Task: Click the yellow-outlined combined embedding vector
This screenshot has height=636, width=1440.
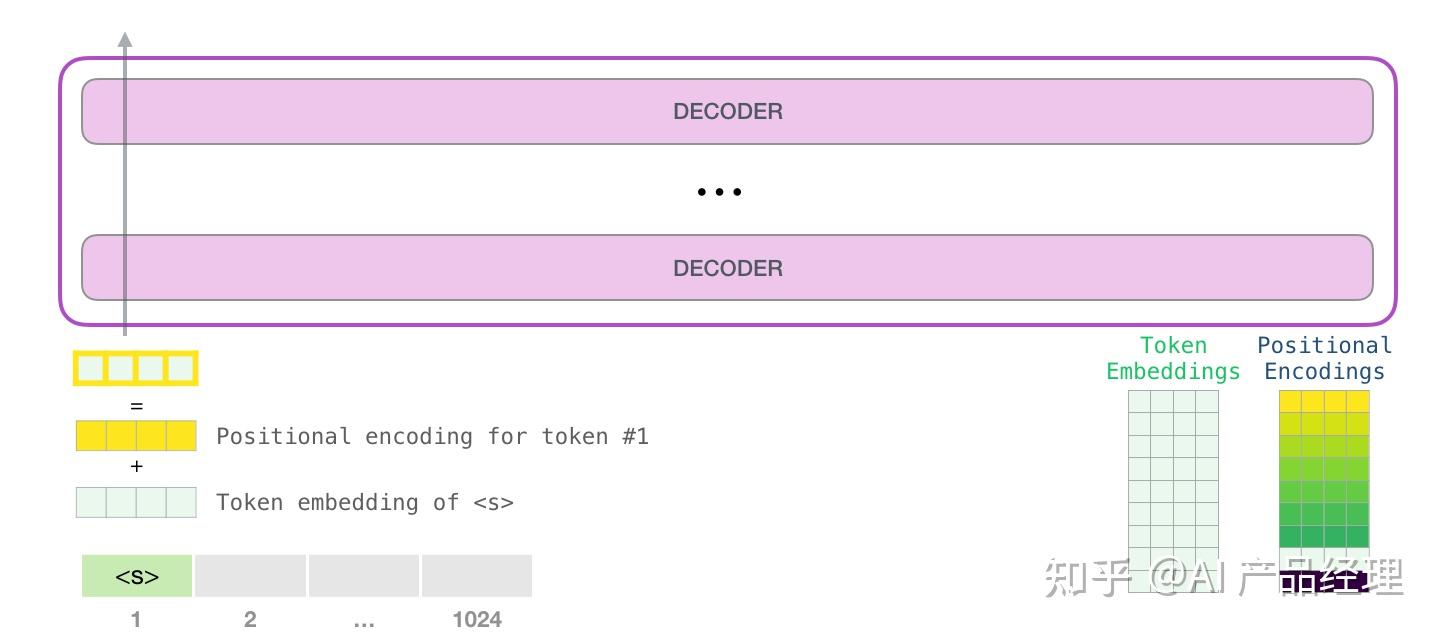Action: [136, 369]
